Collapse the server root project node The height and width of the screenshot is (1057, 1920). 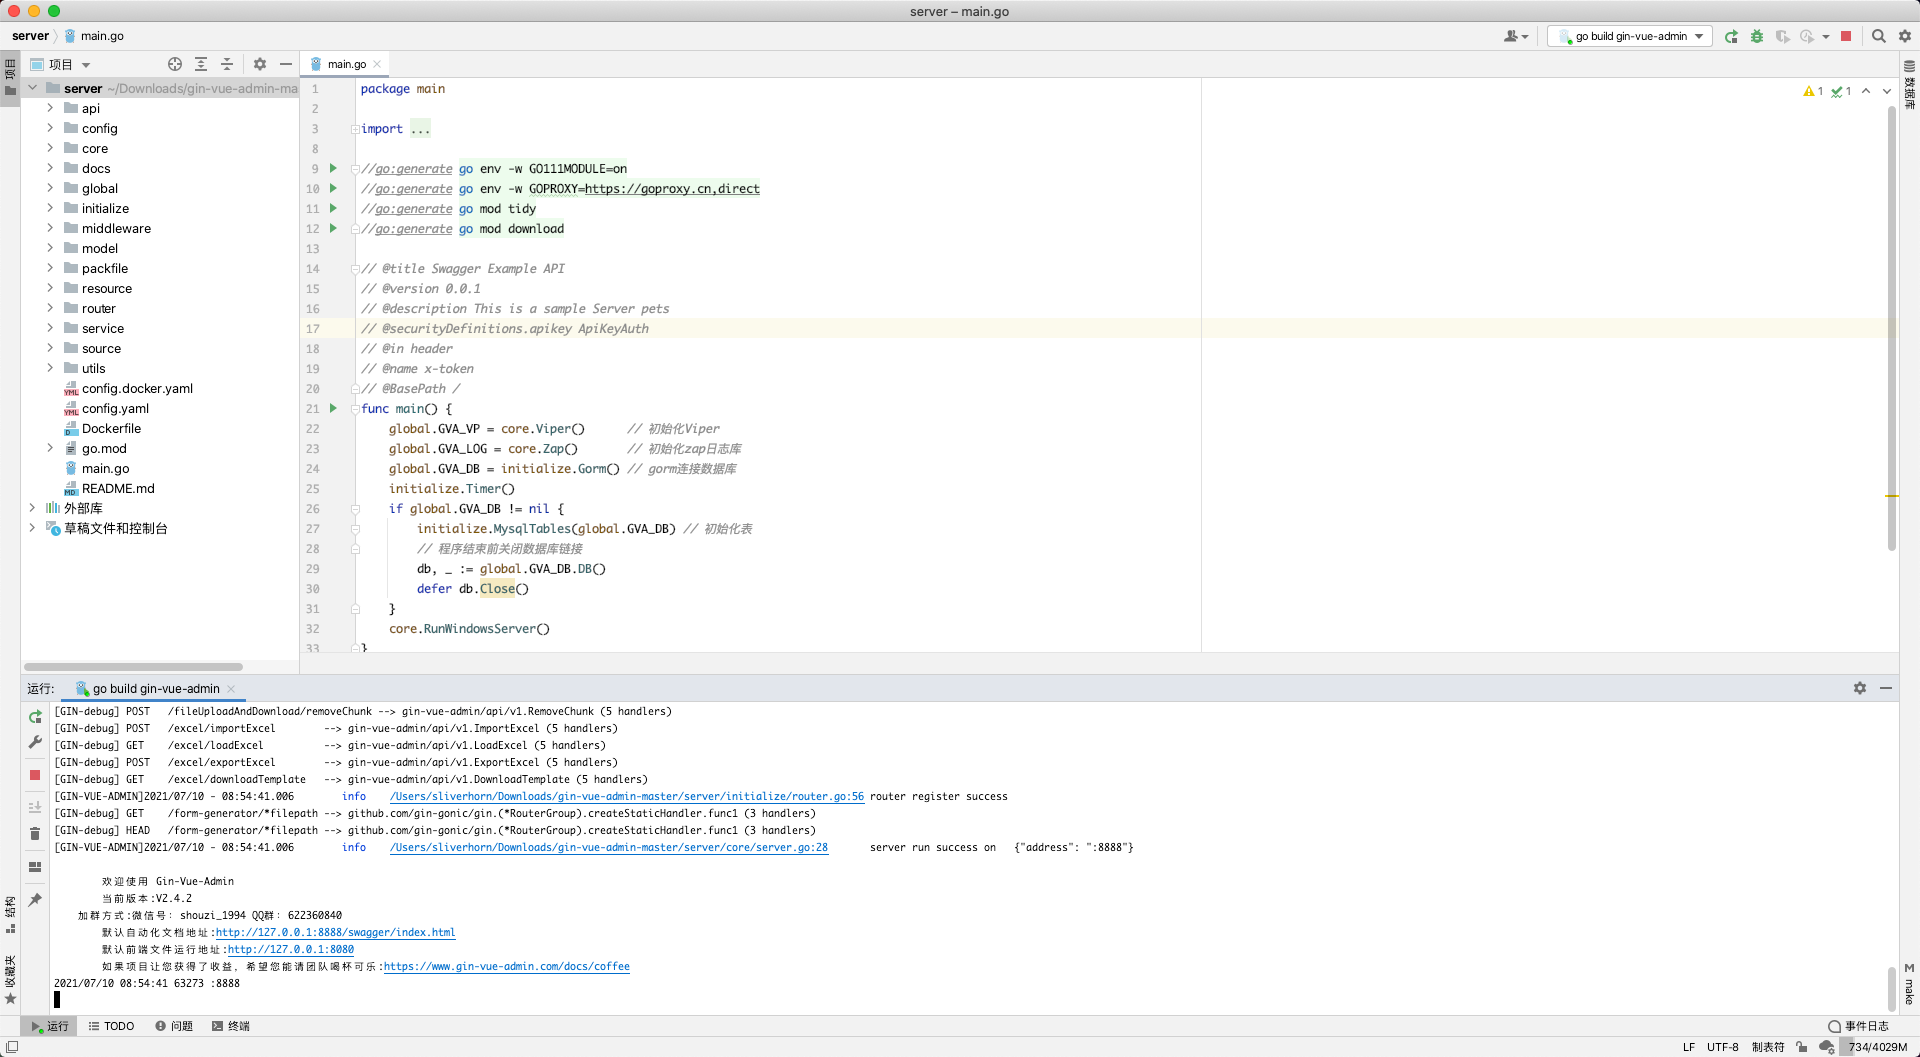tap(32, 88)
